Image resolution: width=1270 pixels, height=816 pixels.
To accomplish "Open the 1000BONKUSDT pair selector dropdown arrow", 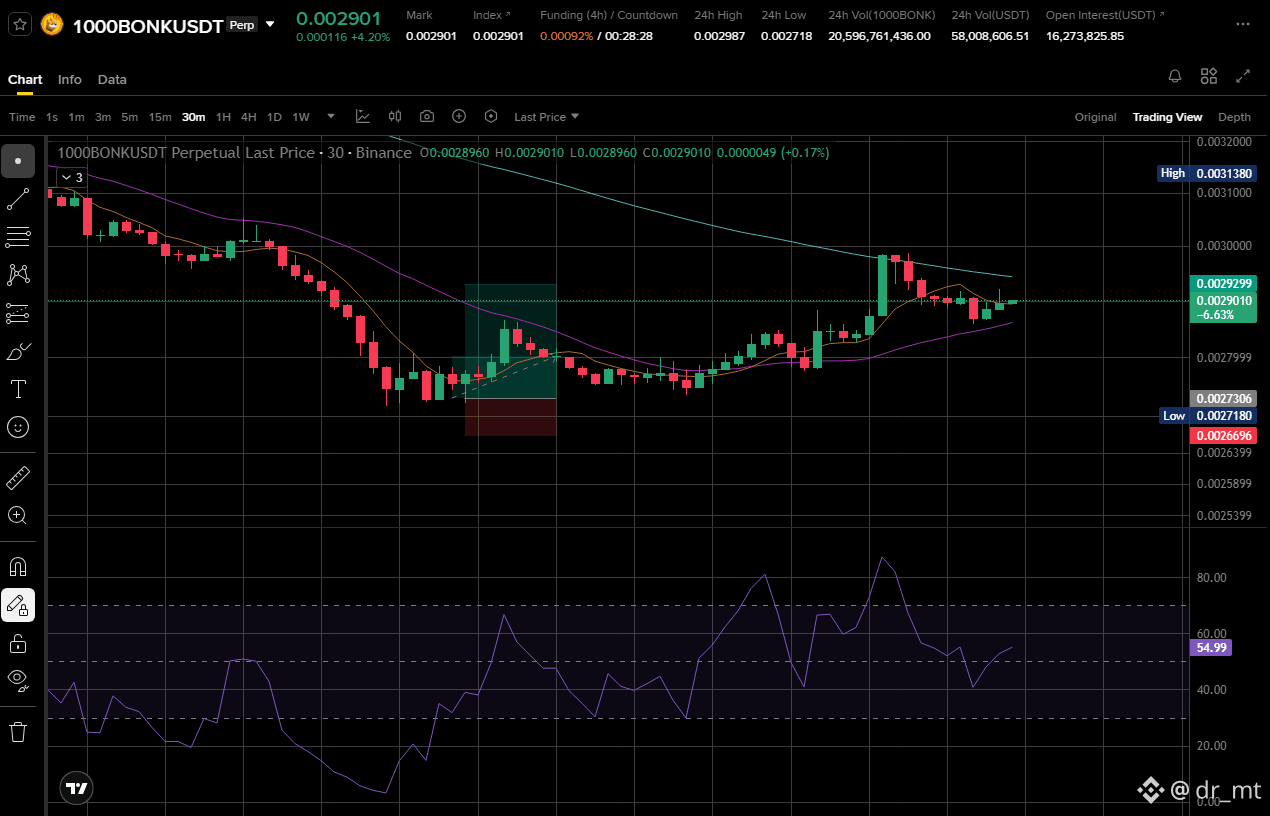I will click(270, 24).
